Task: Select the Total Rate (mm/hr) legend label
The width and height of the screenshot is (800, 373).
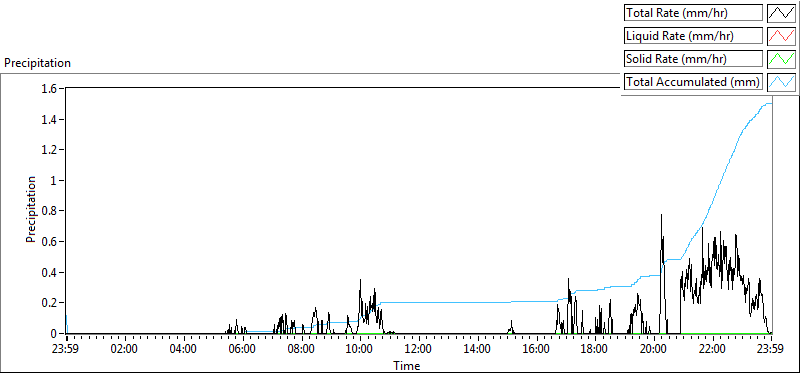Action: pos(677,13)
